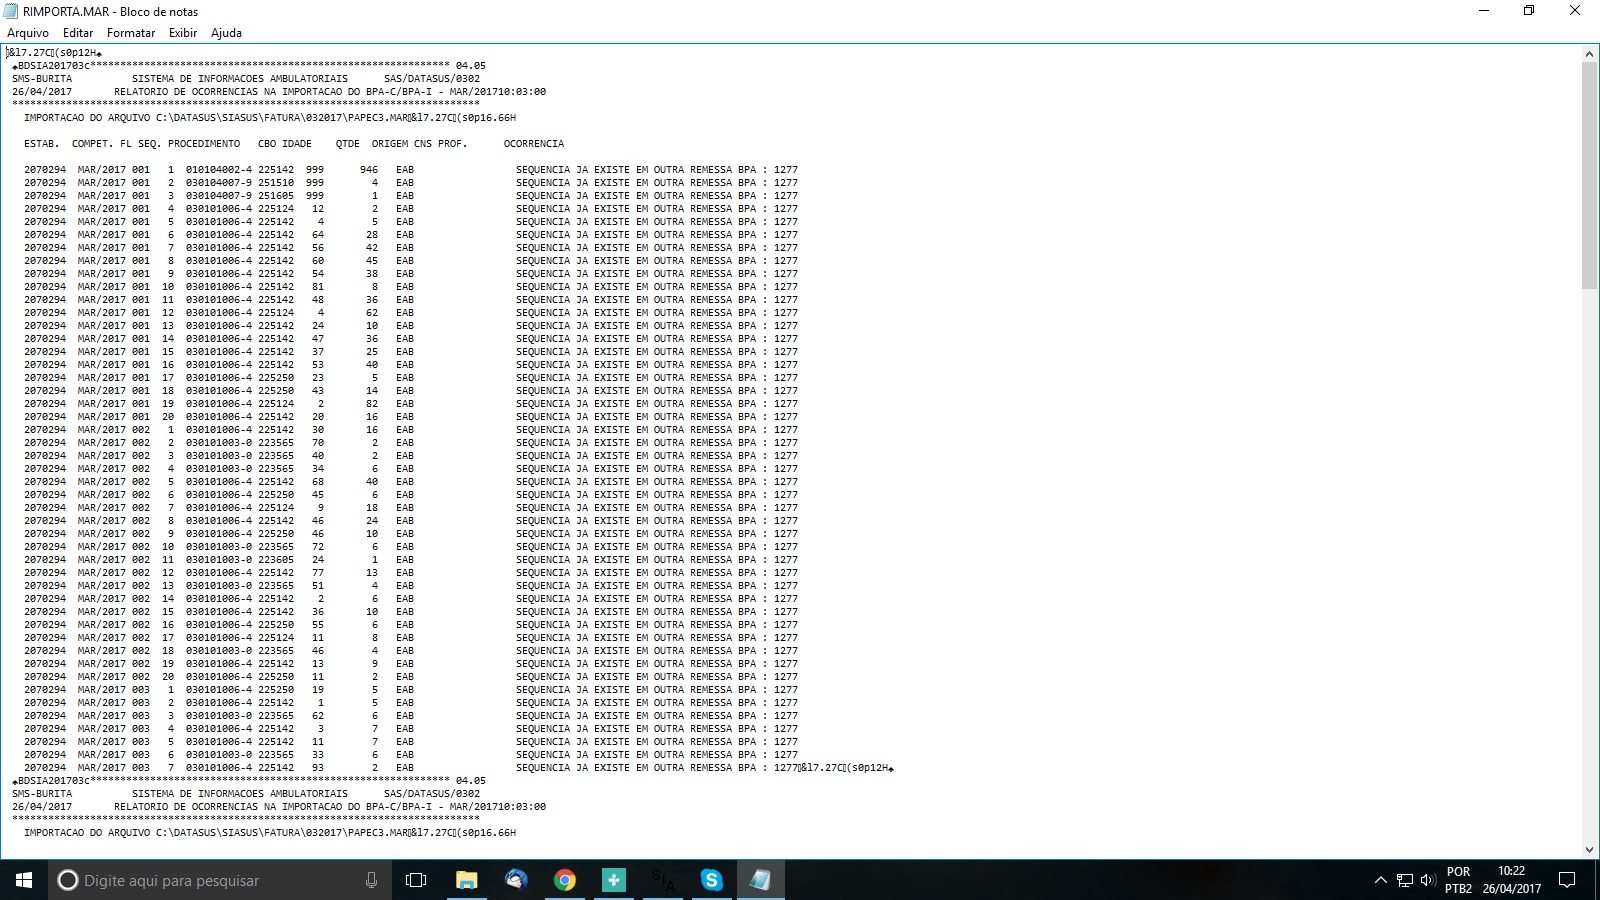Image resolution: width=1600 pixels, height=900 pixels.
Task: Open Thunderbird from the taskbar
Action: (516, 880)
